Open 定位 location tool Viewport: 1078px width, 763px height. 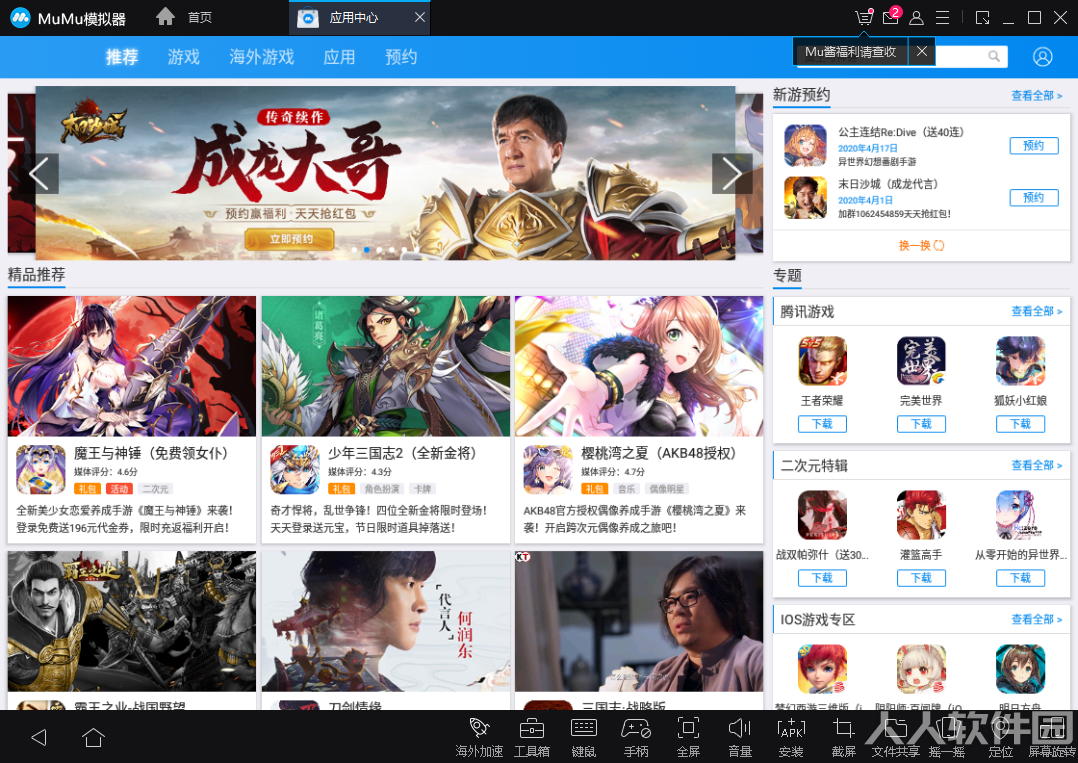pos(1000,737)
